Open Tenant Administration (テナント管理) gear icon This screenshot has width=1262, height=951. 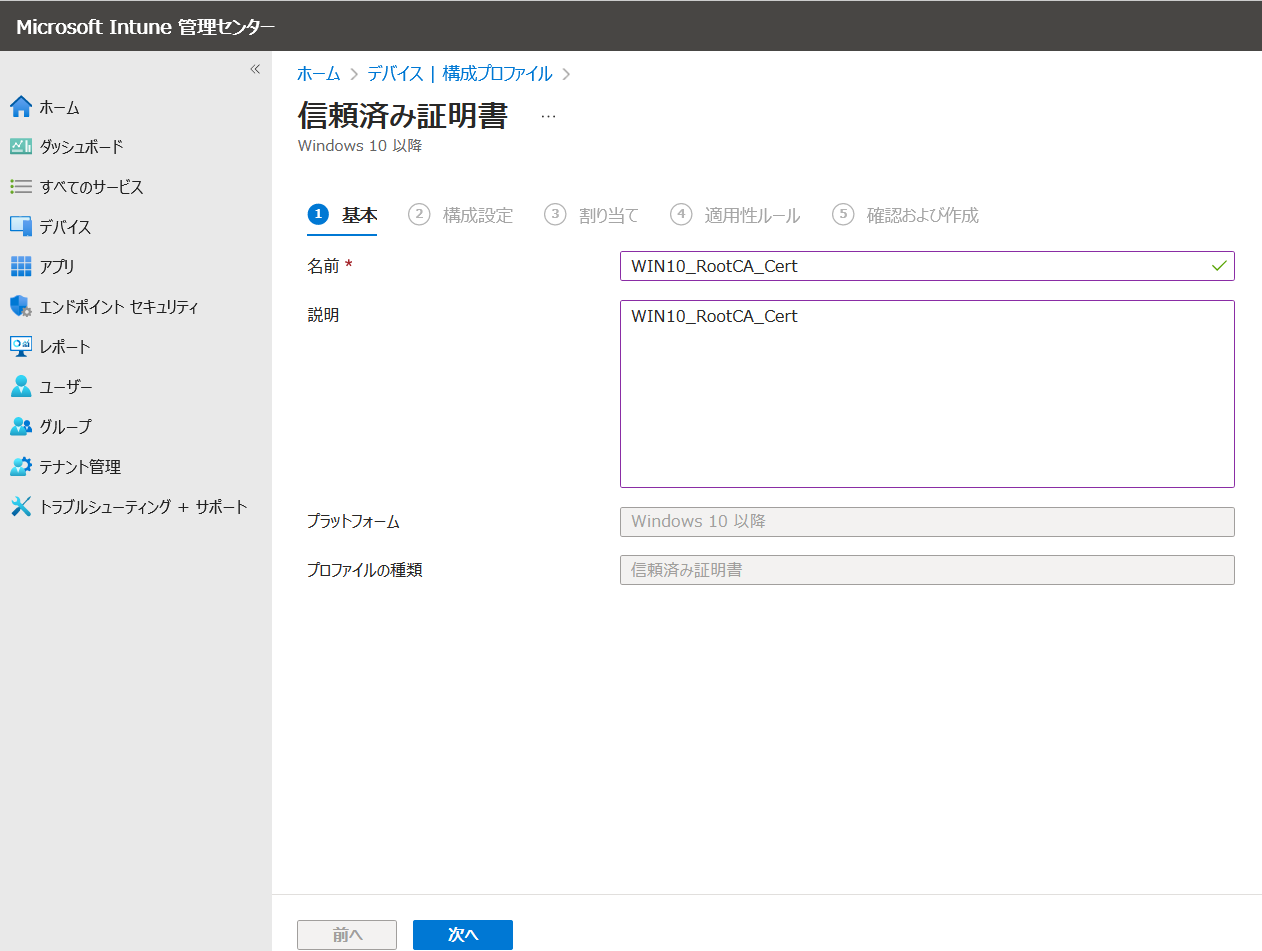click(x=21, y=467)
